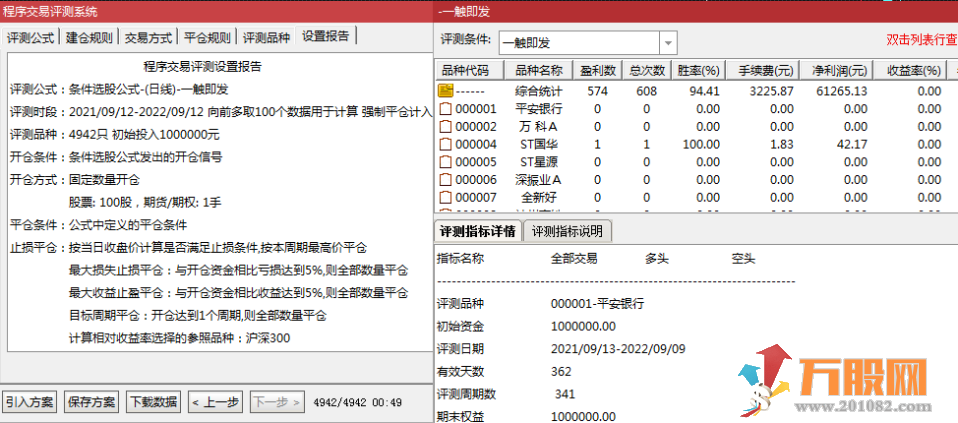This screenshot has height=423, width=958.
Task: Click the 程序交易评测设置报告 heading
Action: 202,66
